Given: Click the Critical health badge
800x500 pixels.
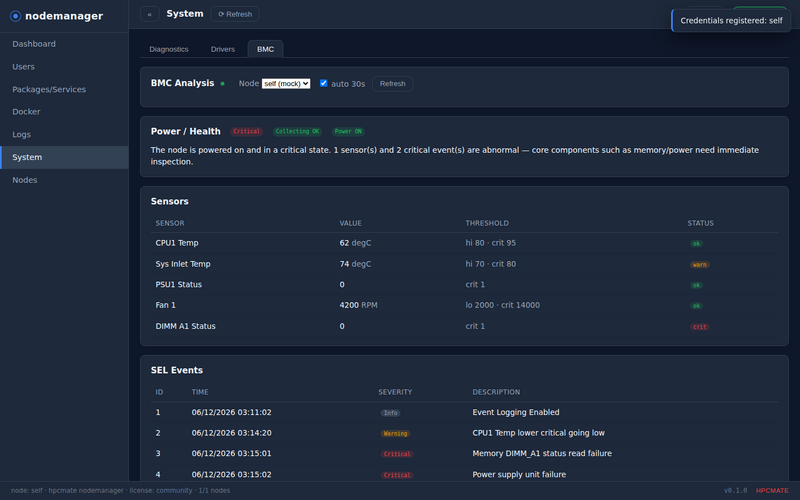Looking at the screenshot, I should 246,132.
